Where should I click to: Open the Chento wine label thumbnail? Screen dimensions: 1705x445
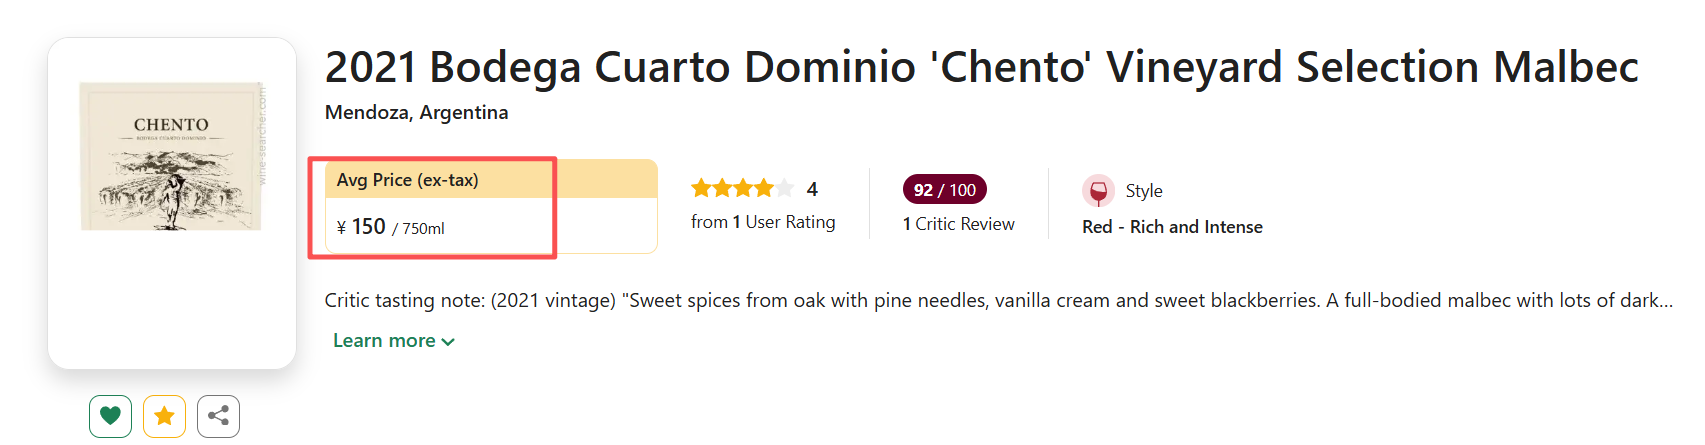coord(171,157)
